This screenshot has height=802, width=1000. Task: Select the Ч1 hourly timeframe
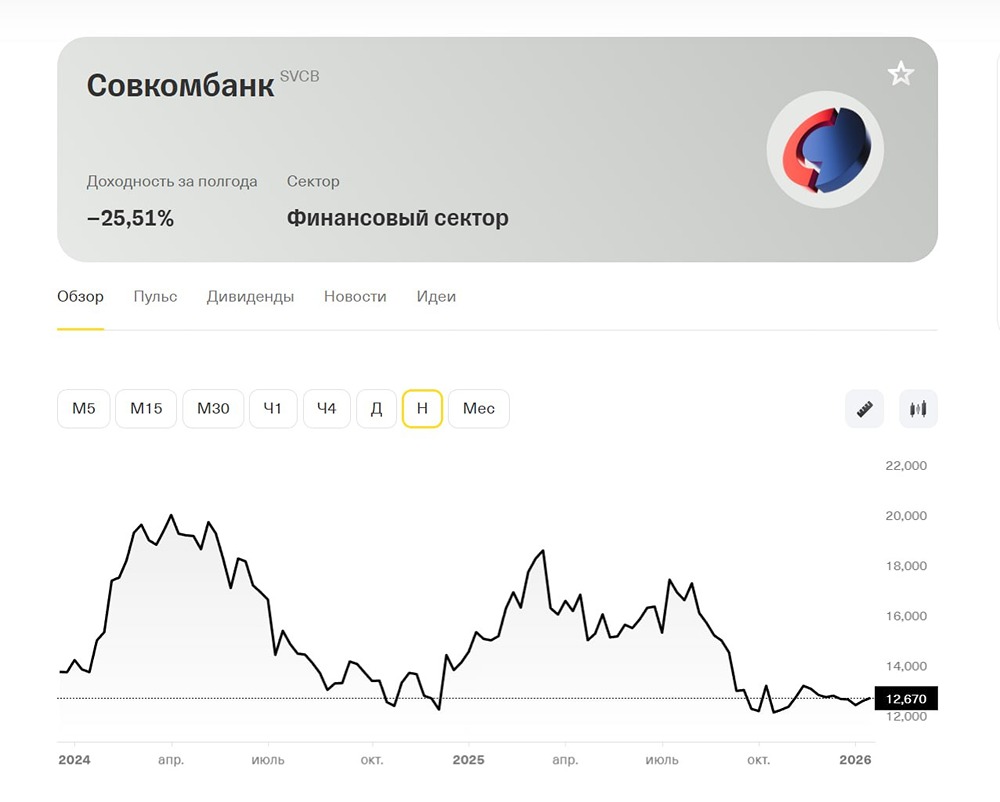(273, 408)
